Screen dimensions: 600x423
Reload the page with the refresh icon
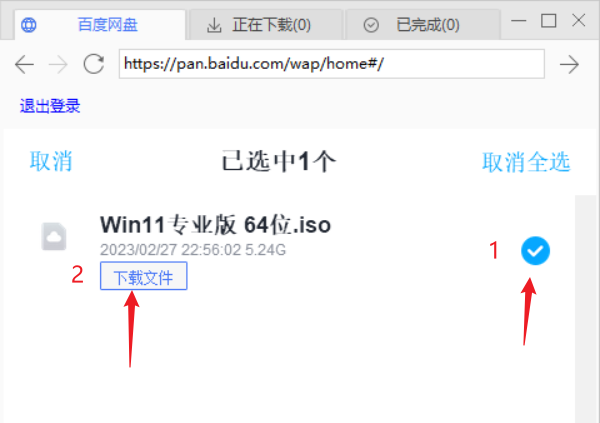coord(94,64)
